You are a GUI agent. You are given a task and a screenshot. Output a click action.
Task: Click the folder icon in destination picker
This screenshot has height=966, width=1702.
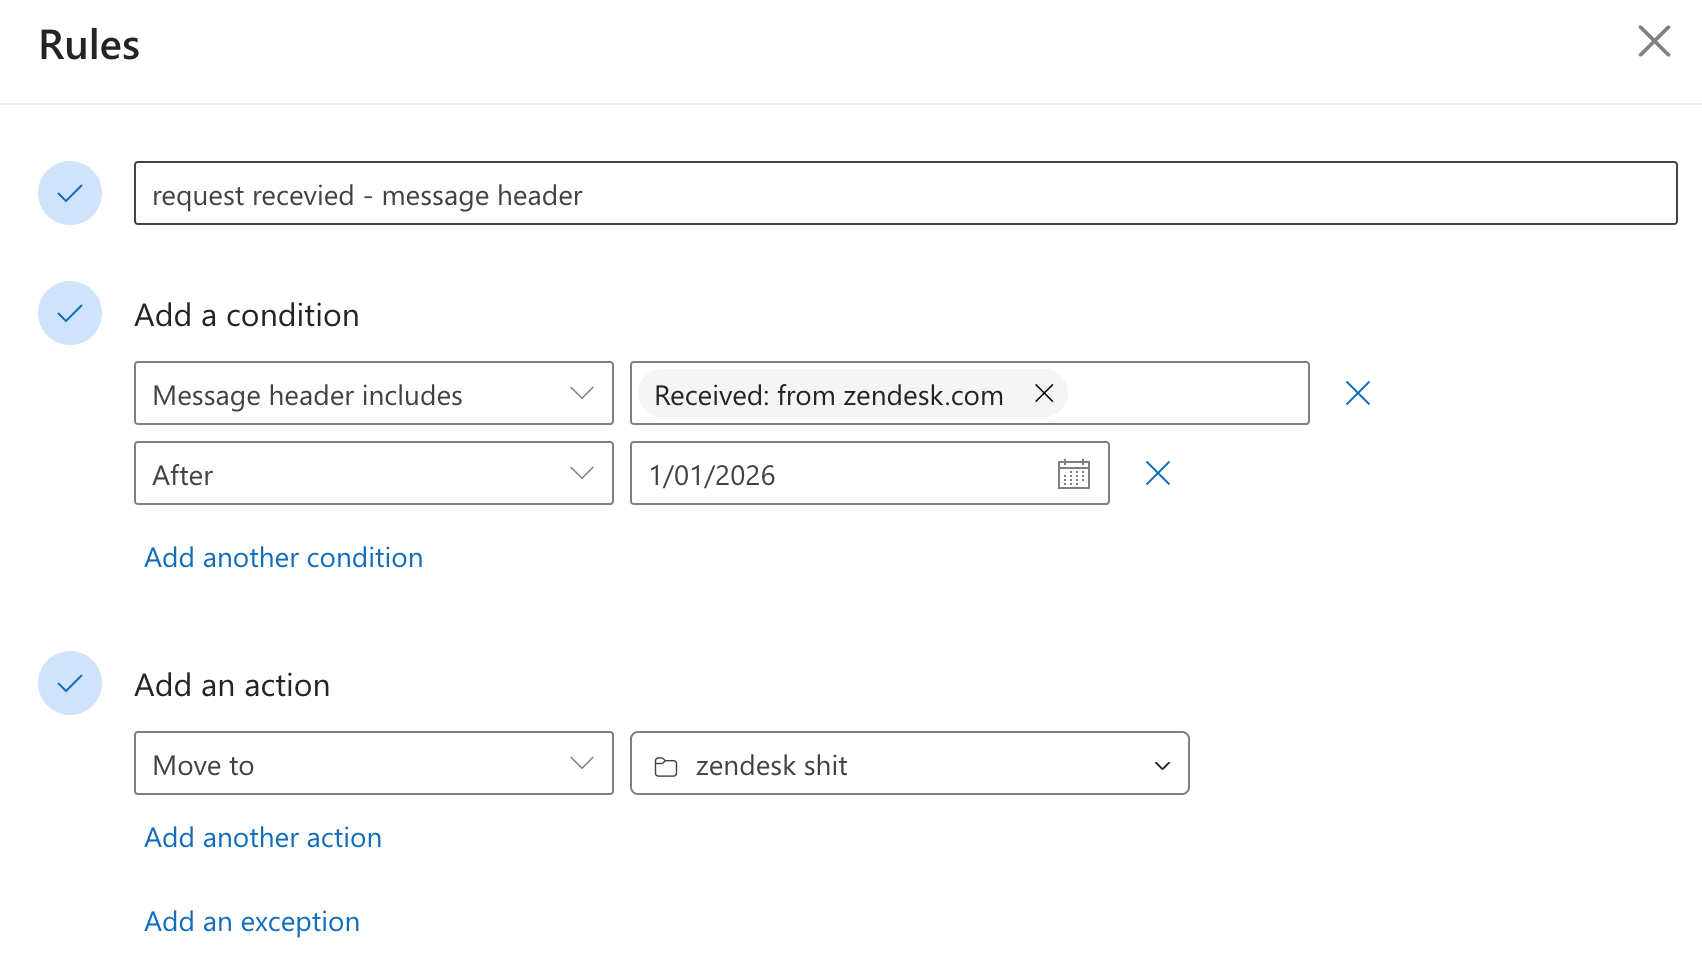(666, 766)
